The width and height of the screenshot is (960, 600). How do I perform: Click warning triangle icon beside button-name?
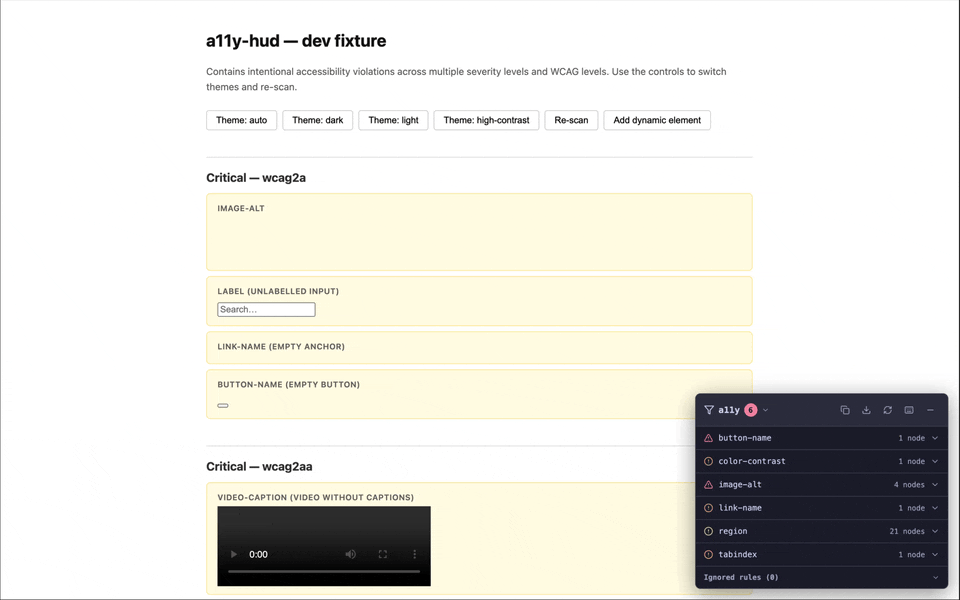tap(708, 438)
